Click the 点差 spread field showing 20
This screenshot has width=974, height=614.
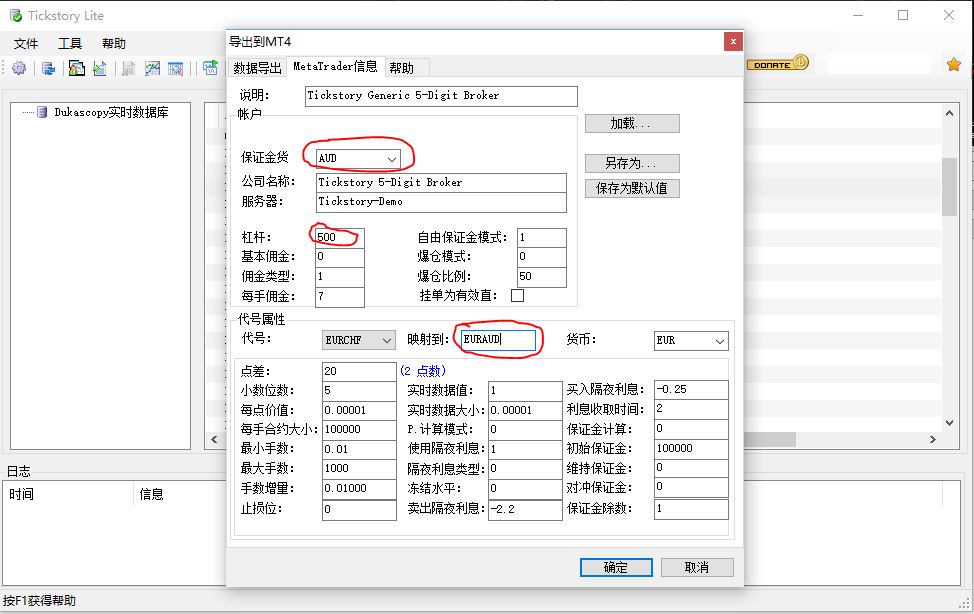coord(359,372)
